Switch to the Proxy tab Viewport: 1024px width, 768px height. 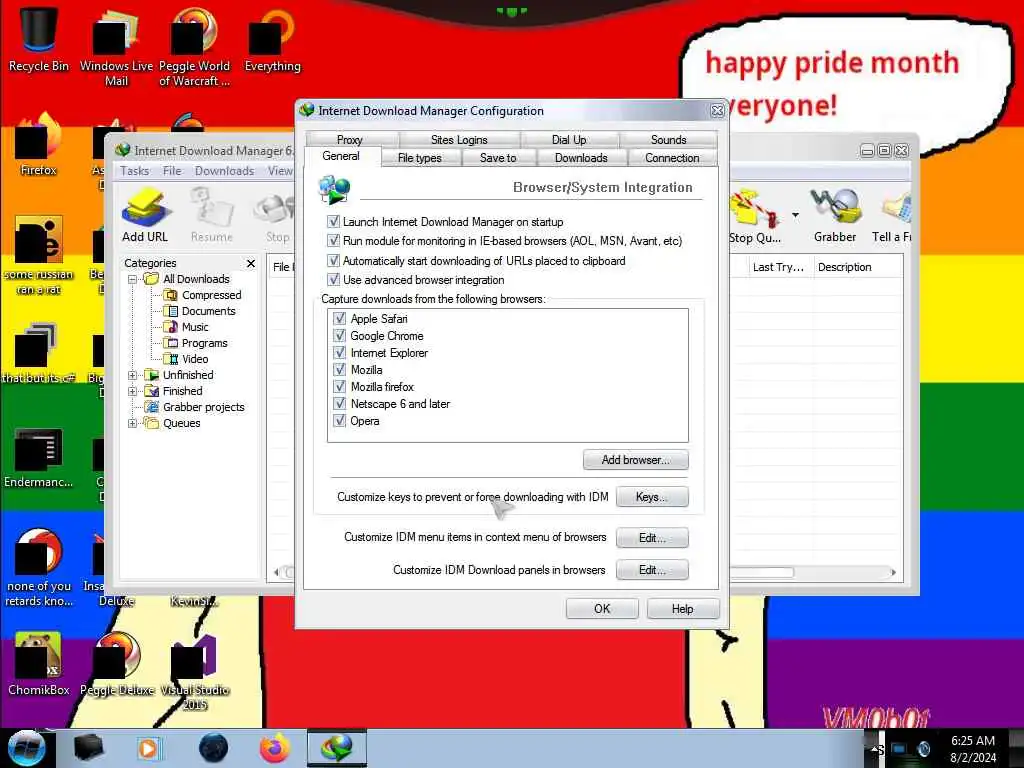click(351, 139)
